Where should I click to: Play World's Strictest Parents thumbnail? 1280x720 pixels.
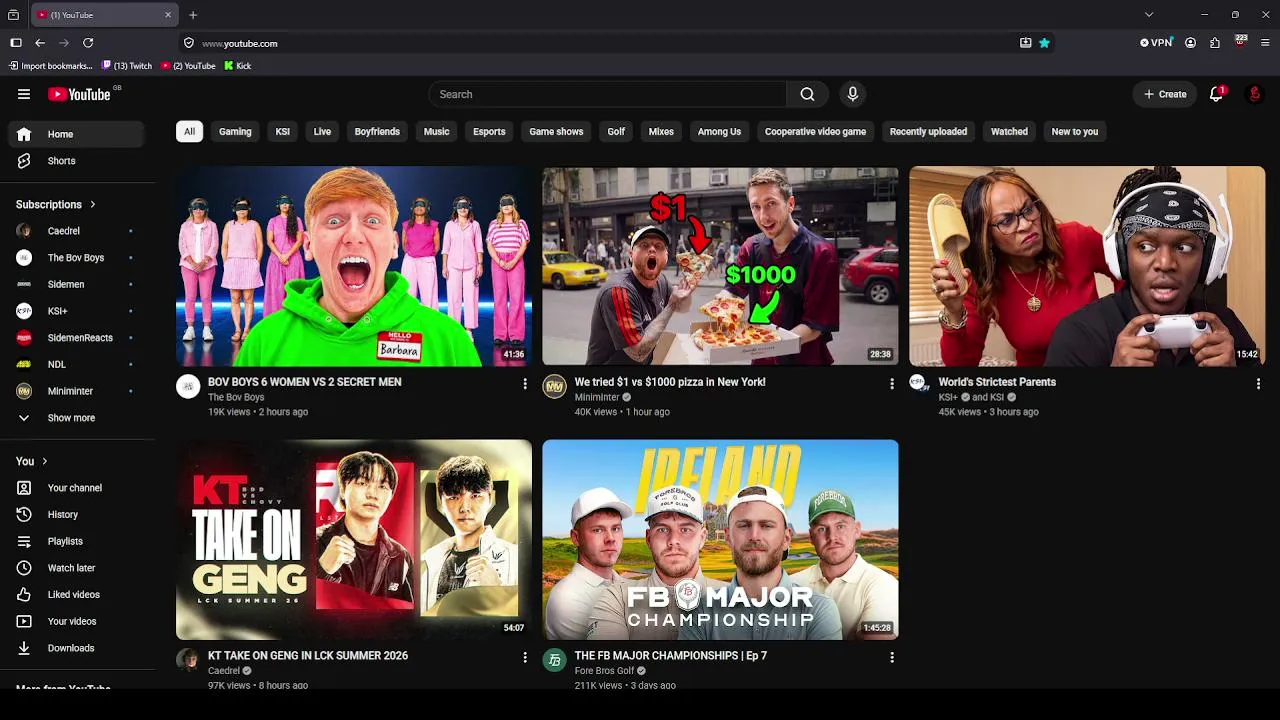pyautogui.click(x=1087, y=266)
